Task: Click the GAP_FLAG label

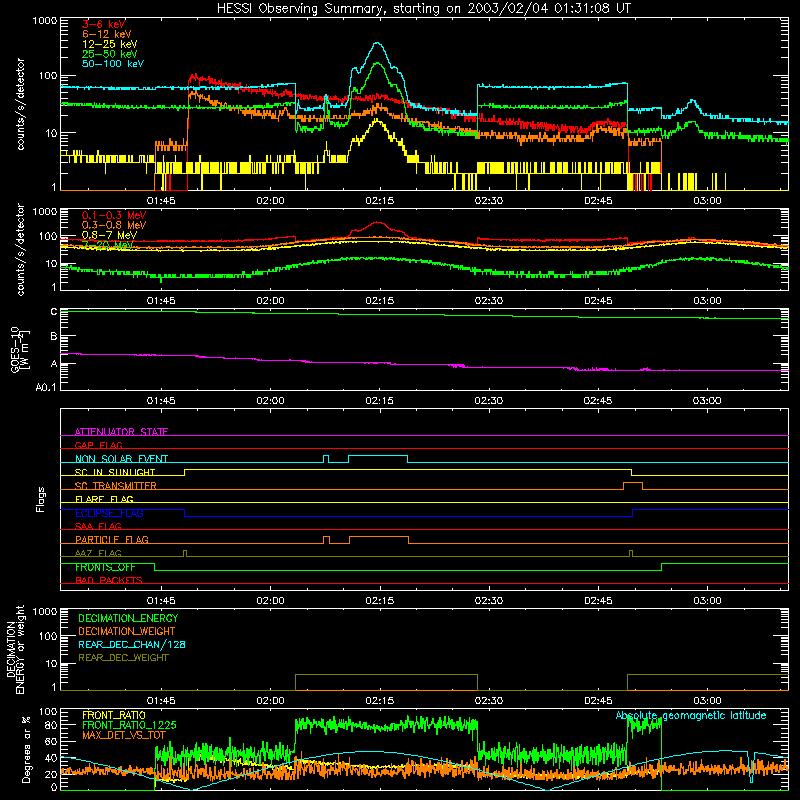Action: 98,445
